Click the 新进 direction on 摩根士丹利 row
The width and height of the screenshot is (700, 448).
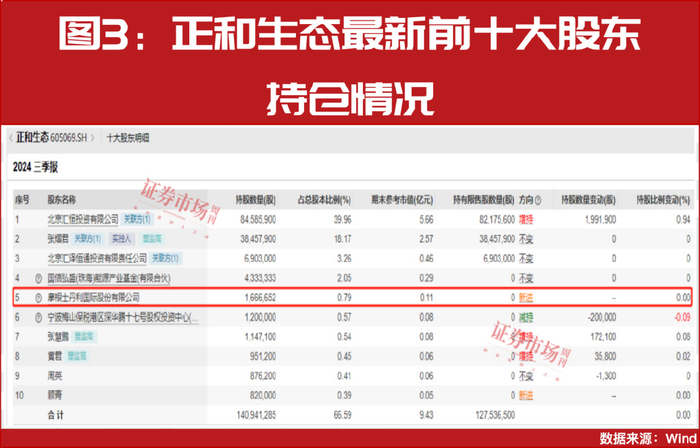pos(526,298)
